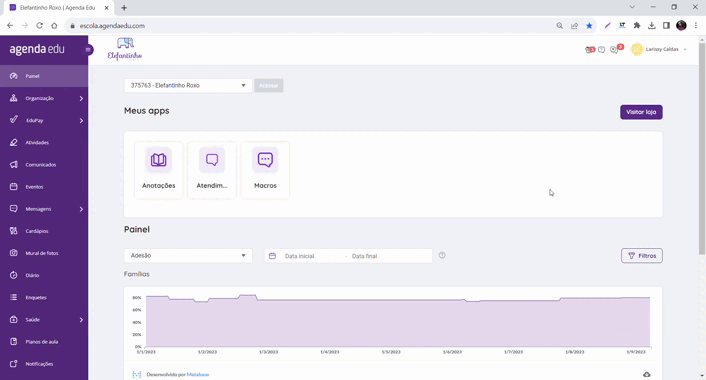
Task: Select the Elefantinho Roxo browser tab
Action: click(x=58, y=8)
